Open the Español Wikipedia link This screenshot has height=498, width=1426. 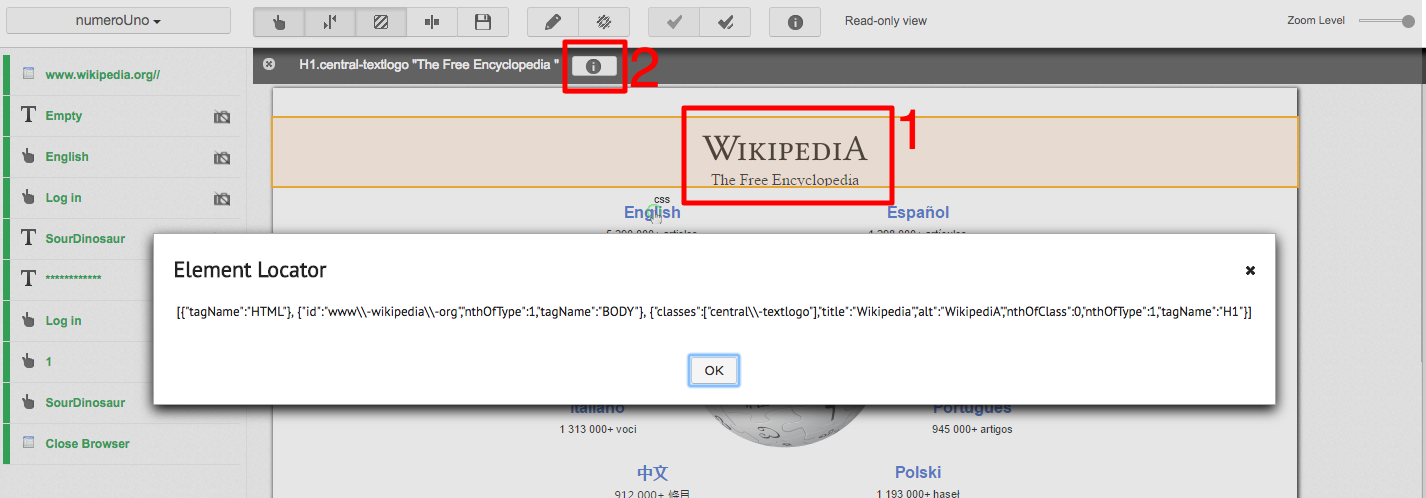click(x=918, y=212)
